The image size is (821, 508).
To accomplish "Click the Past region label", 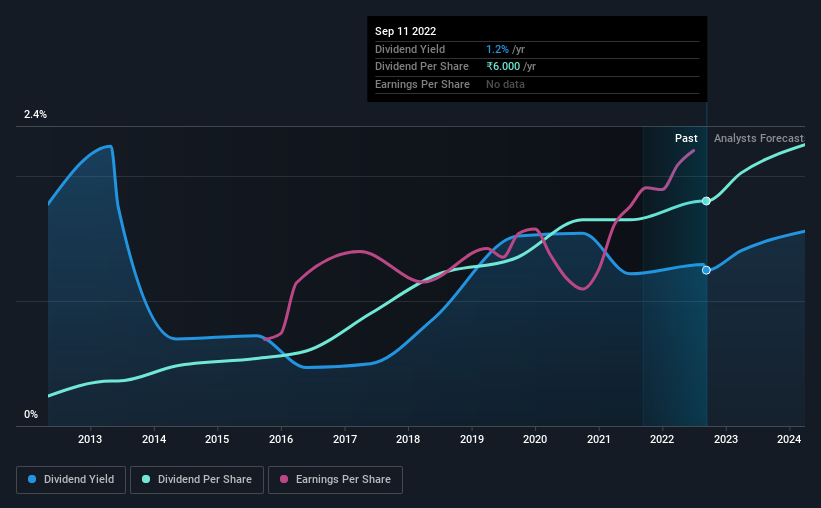I will [686, 138].
